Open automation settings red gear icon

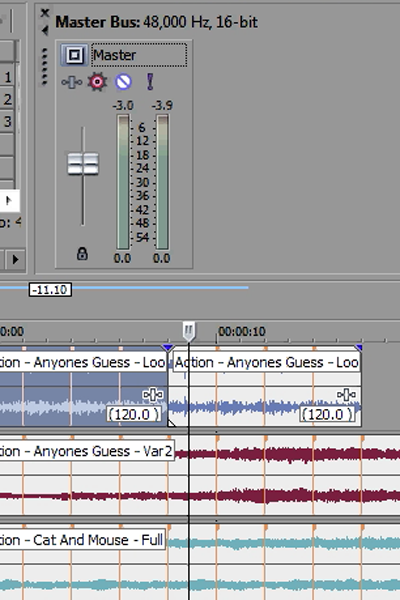click(x=97, y=82)
